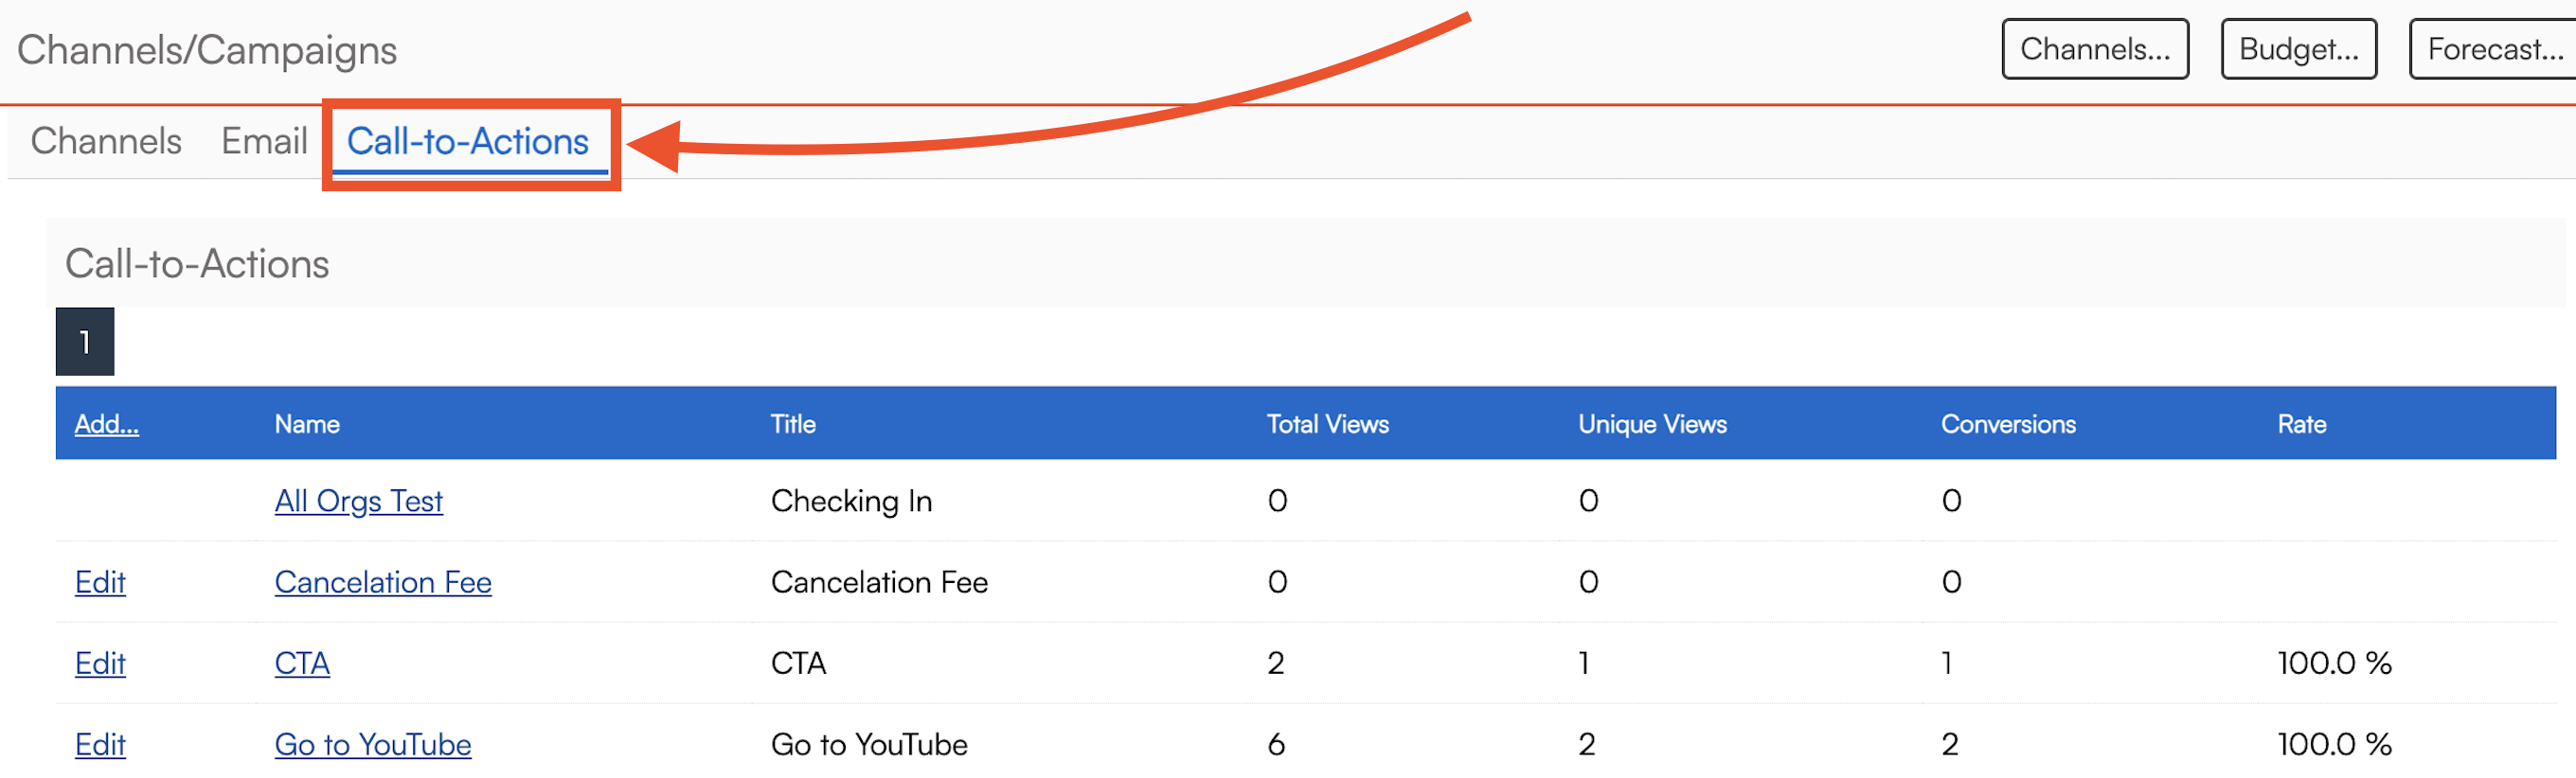
Task: Click the 100.0 % rate for CTA
Action: click(x=2334, y=663)
